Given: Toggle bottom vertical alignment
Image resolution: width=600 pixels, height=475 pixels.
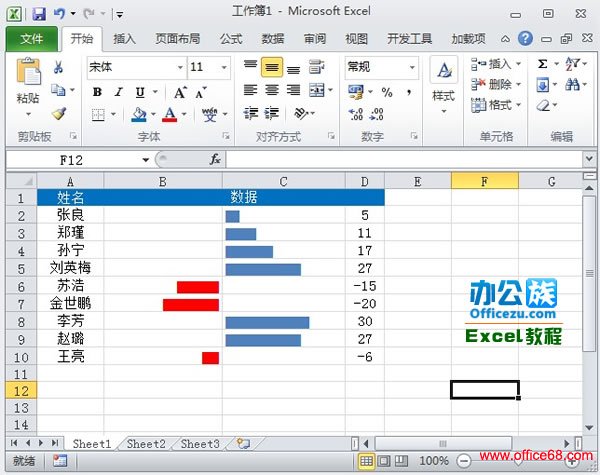Looking at the screenshot, I should [x=293, y=68].
